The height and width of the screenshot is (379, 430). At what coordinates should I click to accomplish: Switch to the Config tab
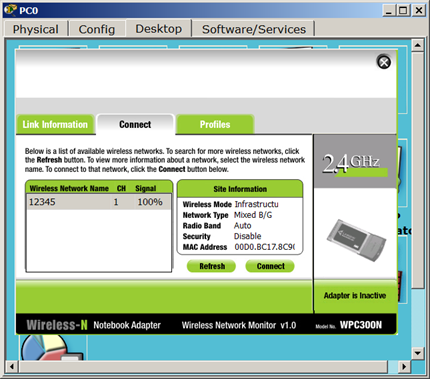(97, 29)
